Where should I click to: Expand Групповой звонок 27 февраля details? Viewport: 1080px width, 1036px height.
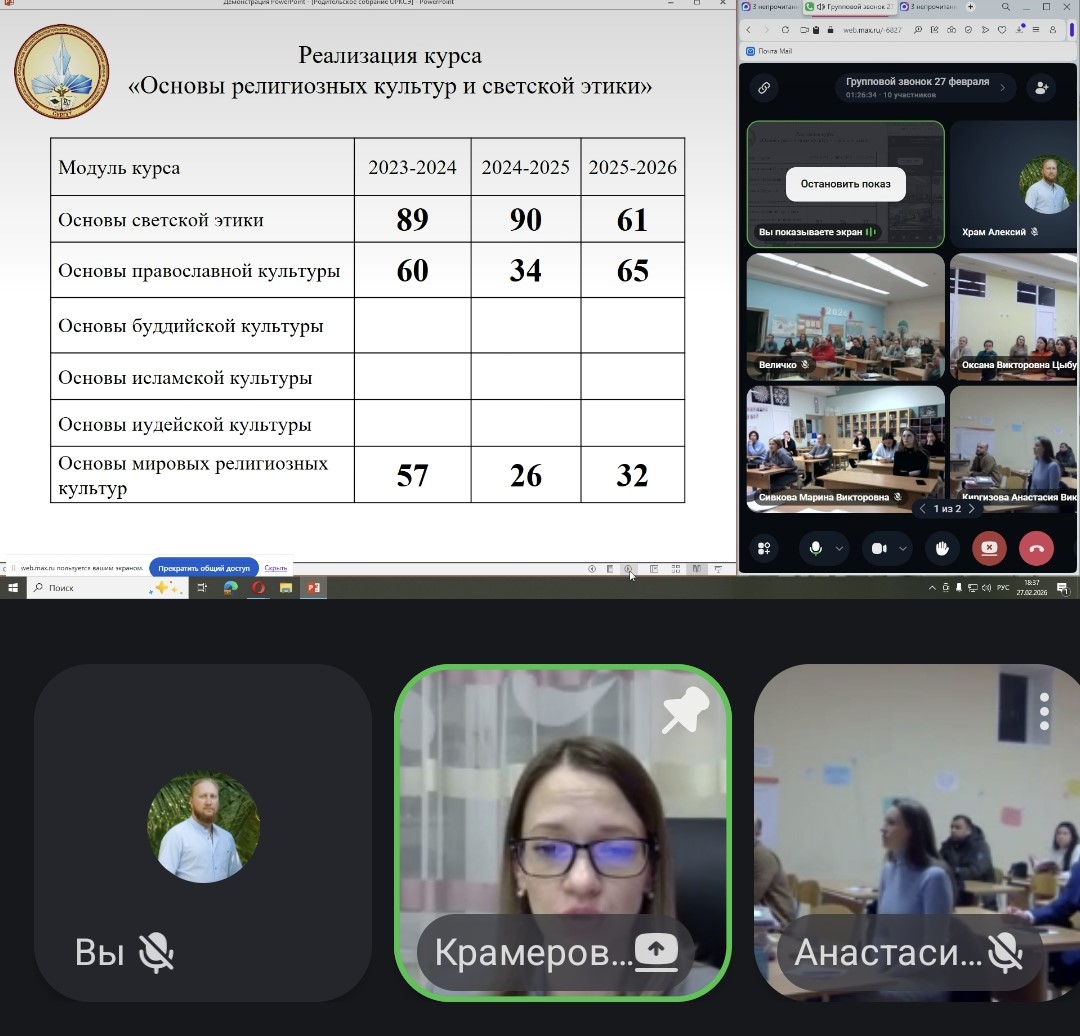click(x=1002, y=88)
